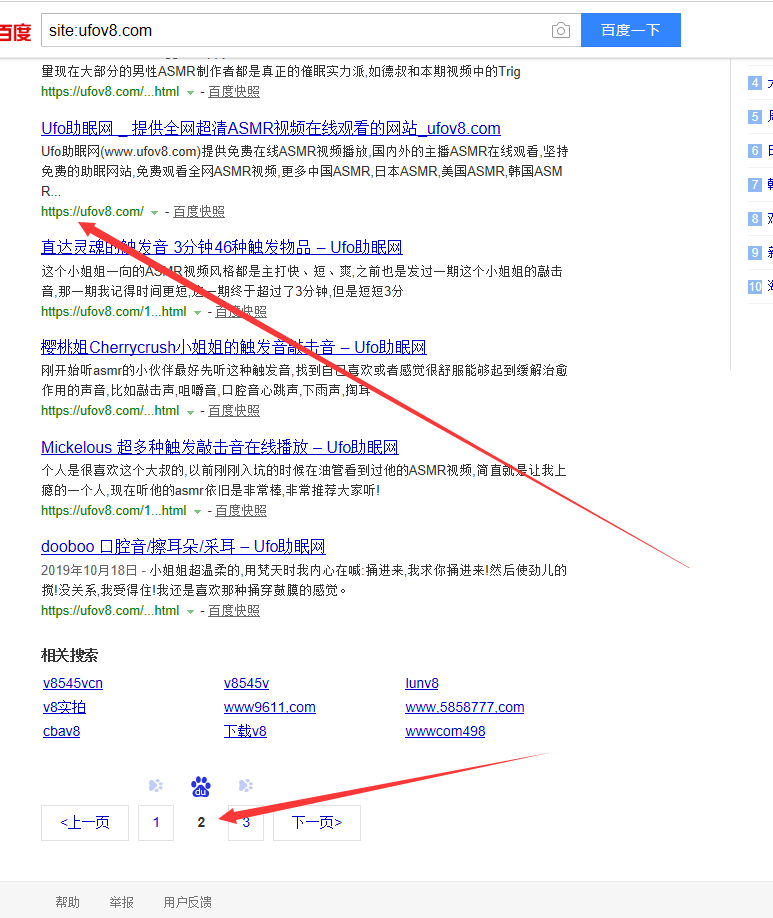This screenshot has width=773, height=918.
Task: Open 樱桃姐Cherrycrush小姐姐的触发音 result
Action: 234,347
